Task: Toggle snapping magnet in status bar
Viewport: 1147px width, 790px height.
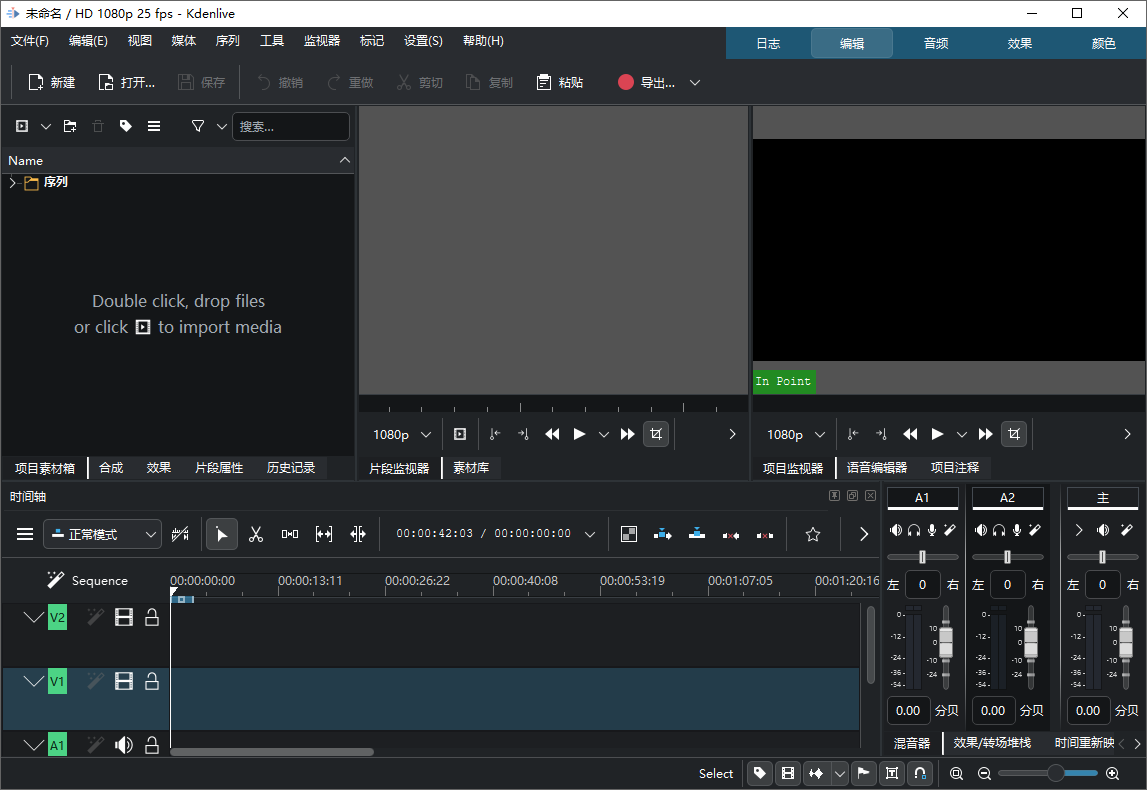Action: [x=919, y=773]
